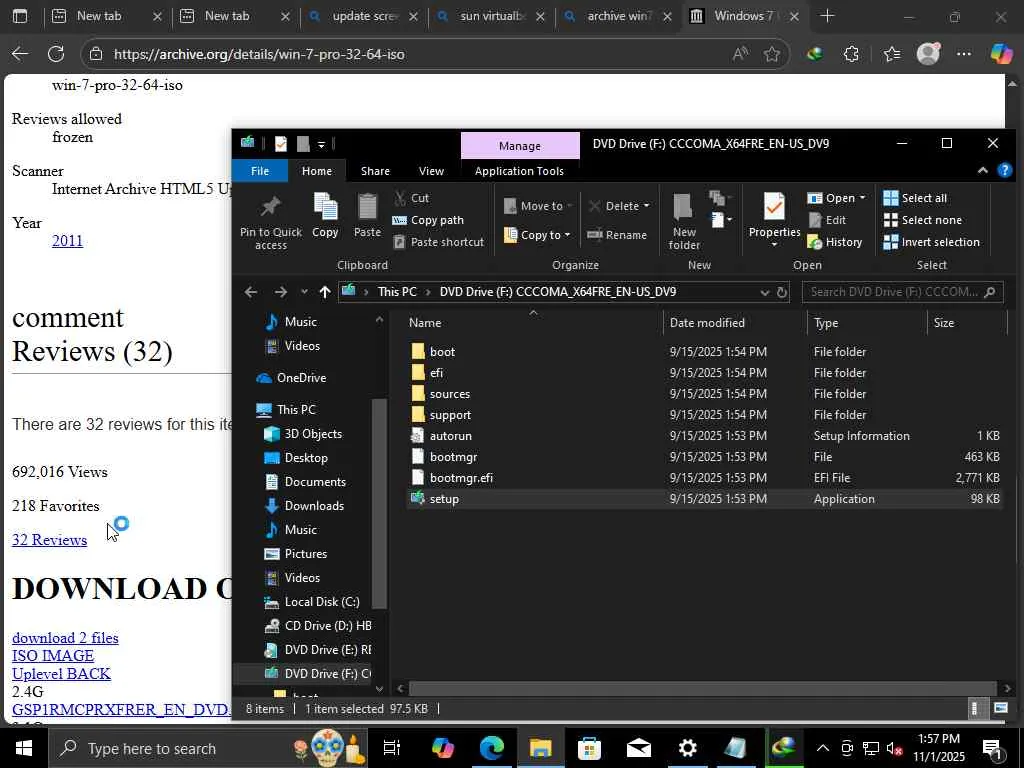Refresh the Edge browser page

[56, 54]
